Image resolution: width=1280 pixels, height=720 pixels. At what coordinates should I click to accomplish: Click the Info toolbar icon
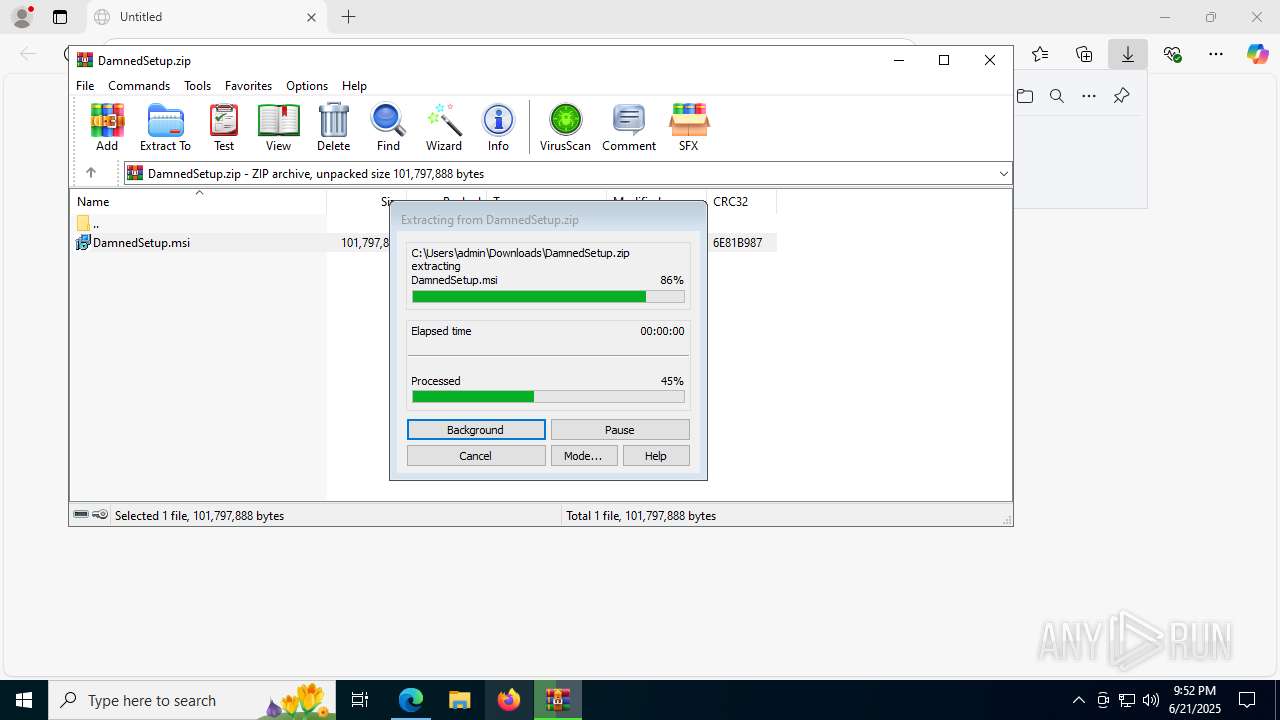(x=498, y=127)
